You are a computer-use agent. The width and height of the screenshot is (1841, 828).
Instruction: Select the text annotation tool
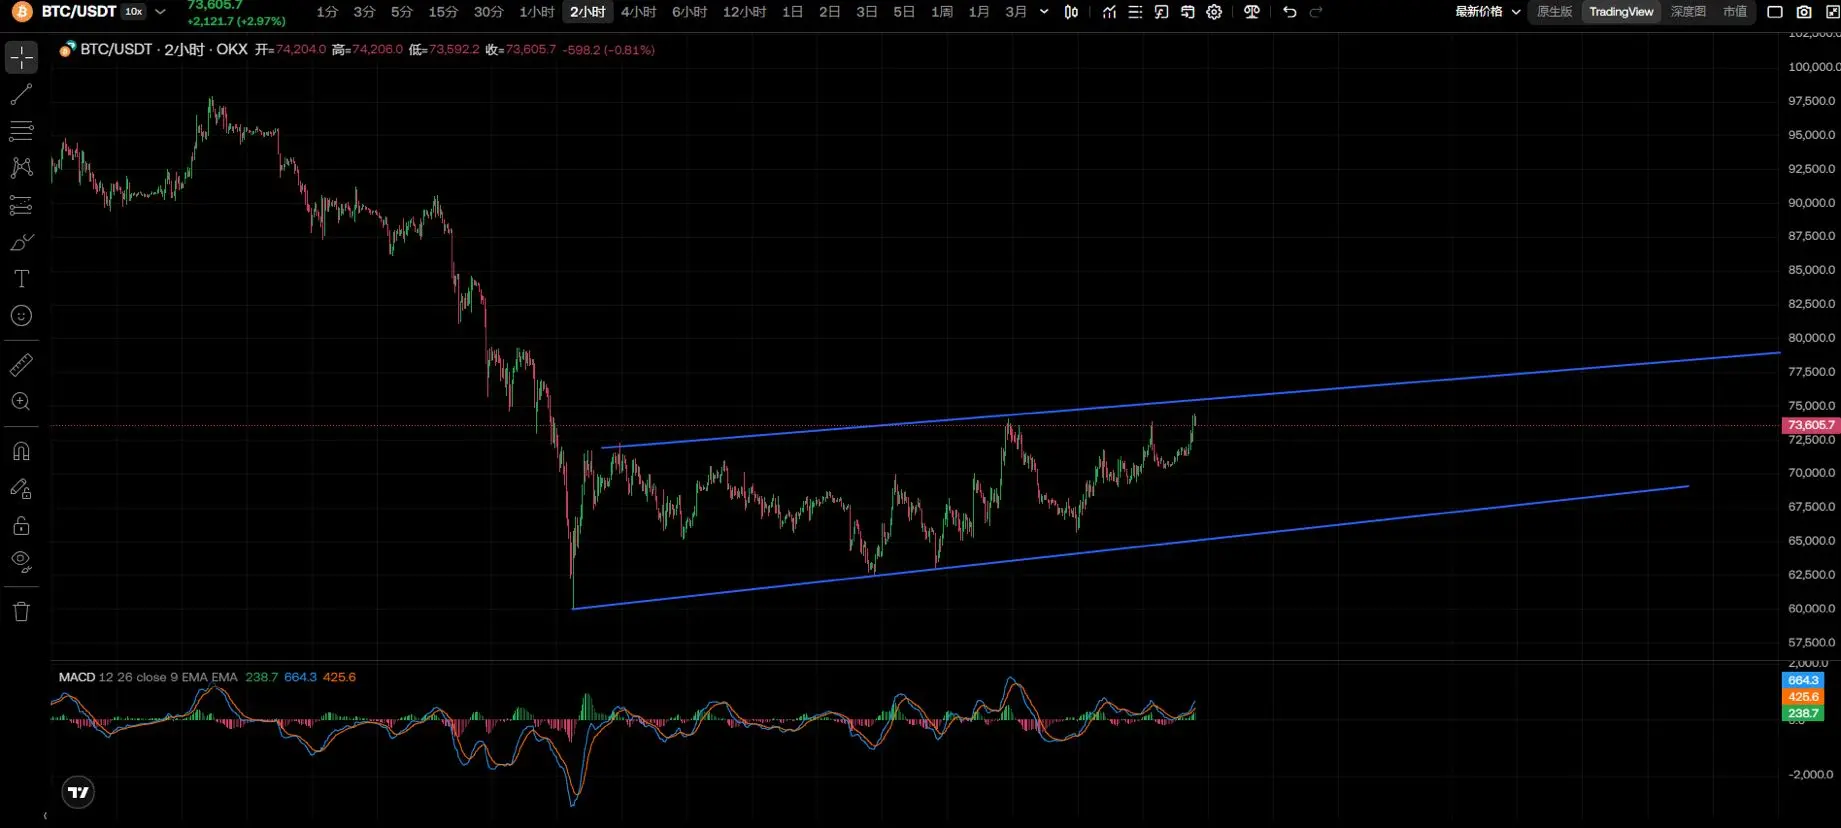pos(21,279)
